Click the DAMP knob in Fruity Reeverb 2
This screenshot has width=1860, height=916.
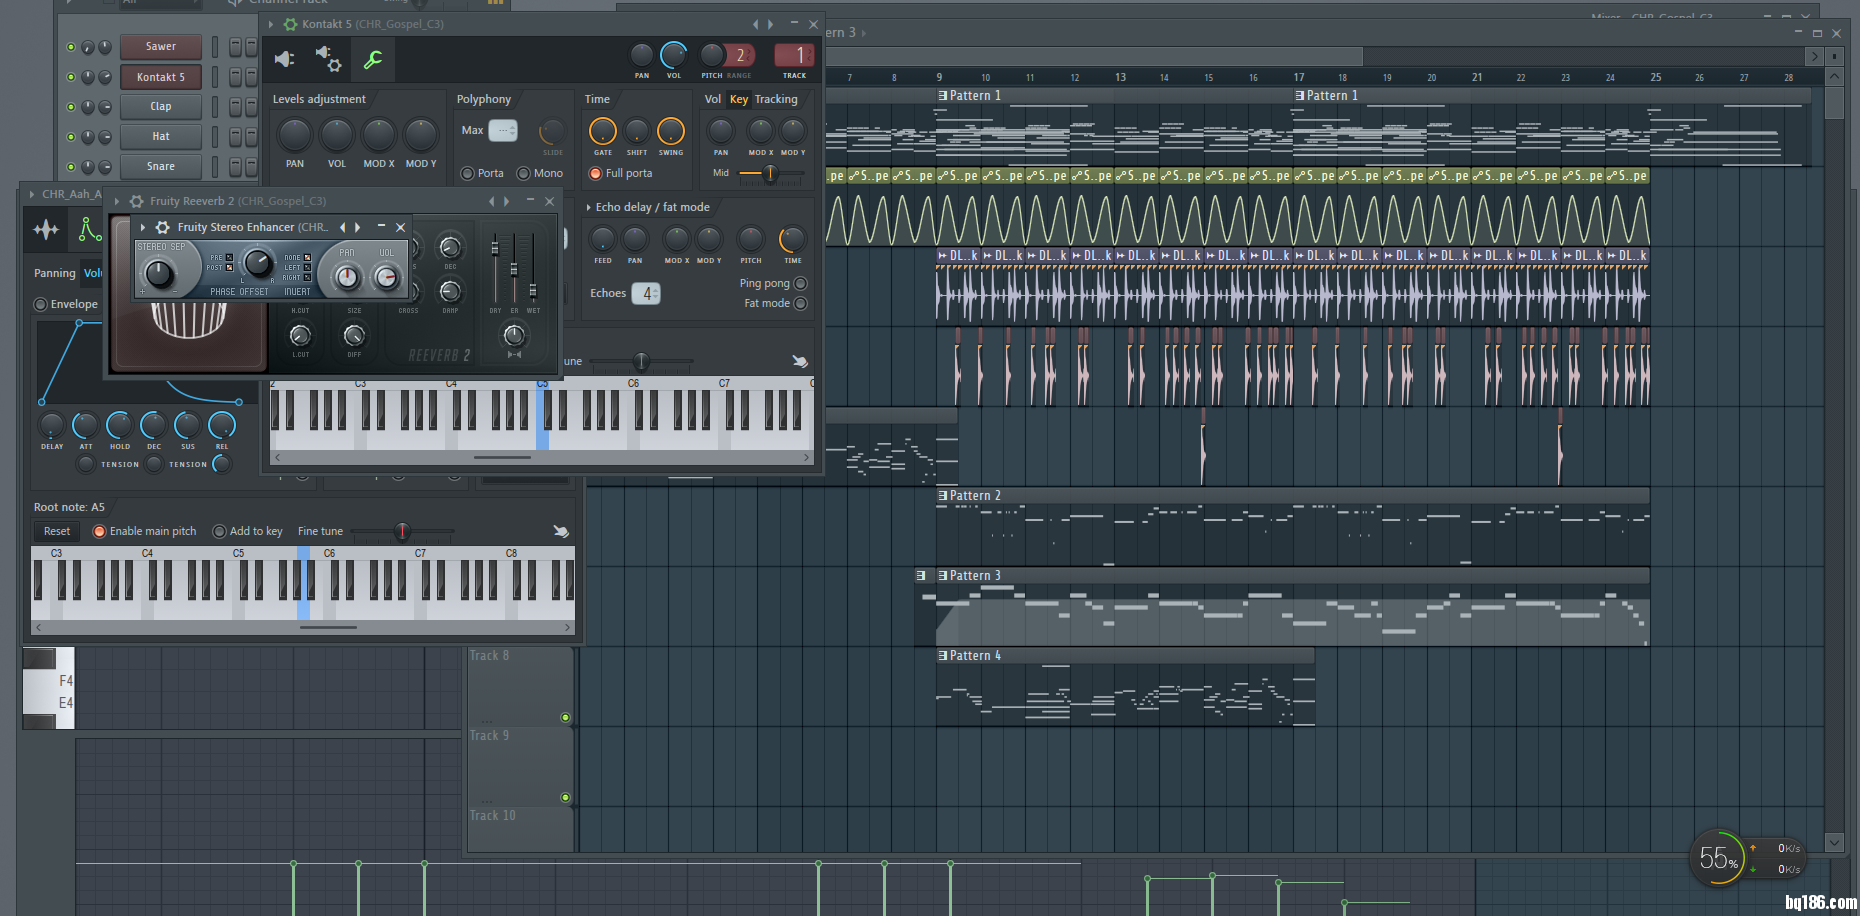coord(450,291)
